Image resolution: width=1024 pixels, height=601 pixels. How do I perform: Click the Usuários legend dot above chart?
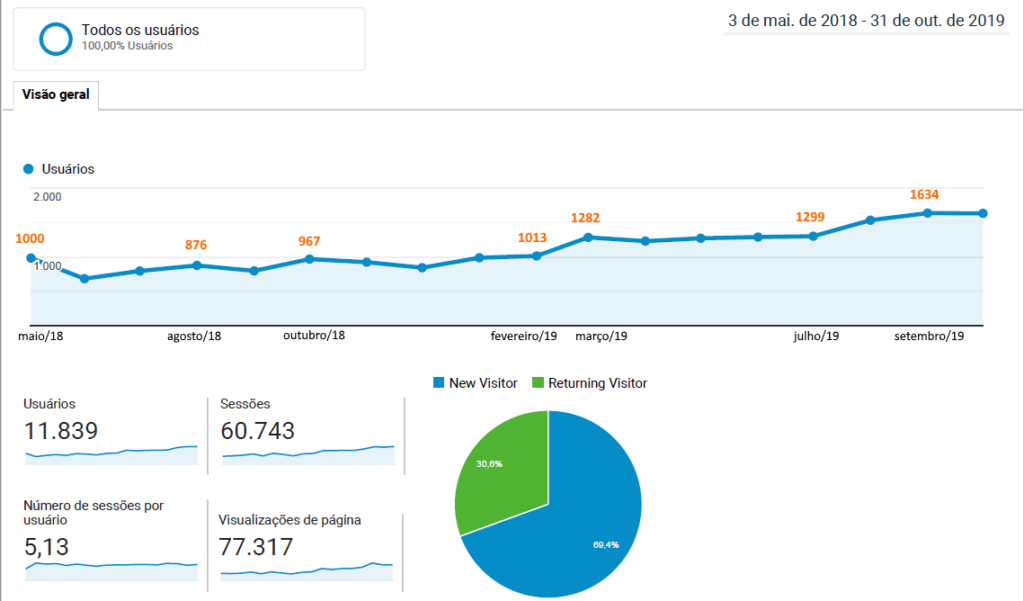28,169
